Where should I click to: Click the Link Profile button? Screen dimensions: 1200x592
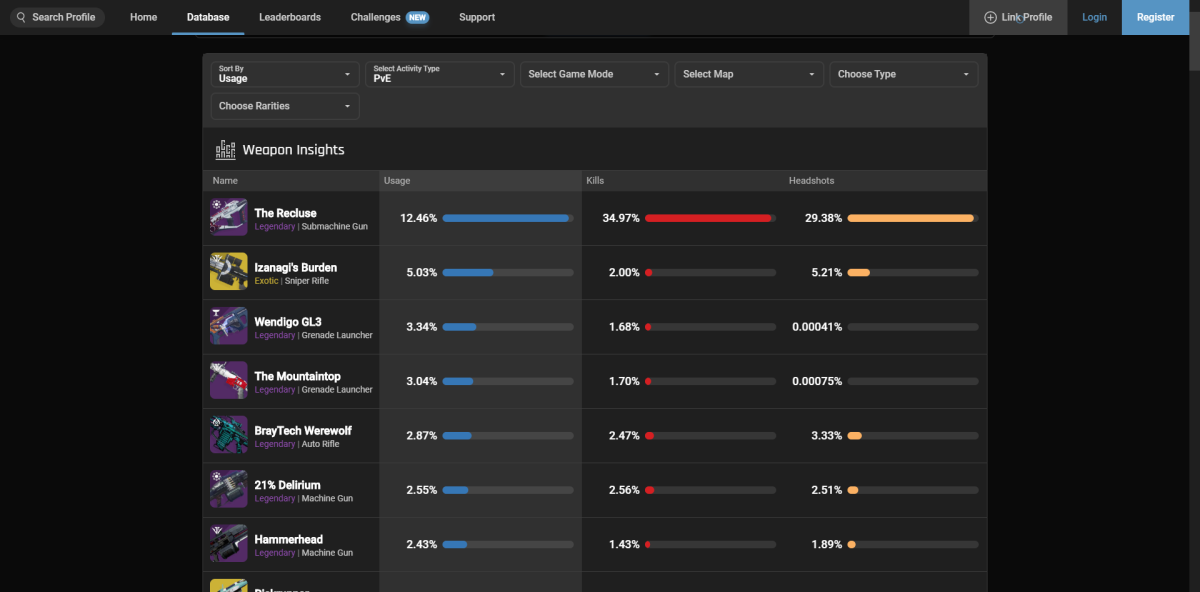(x=1018, y=17)
